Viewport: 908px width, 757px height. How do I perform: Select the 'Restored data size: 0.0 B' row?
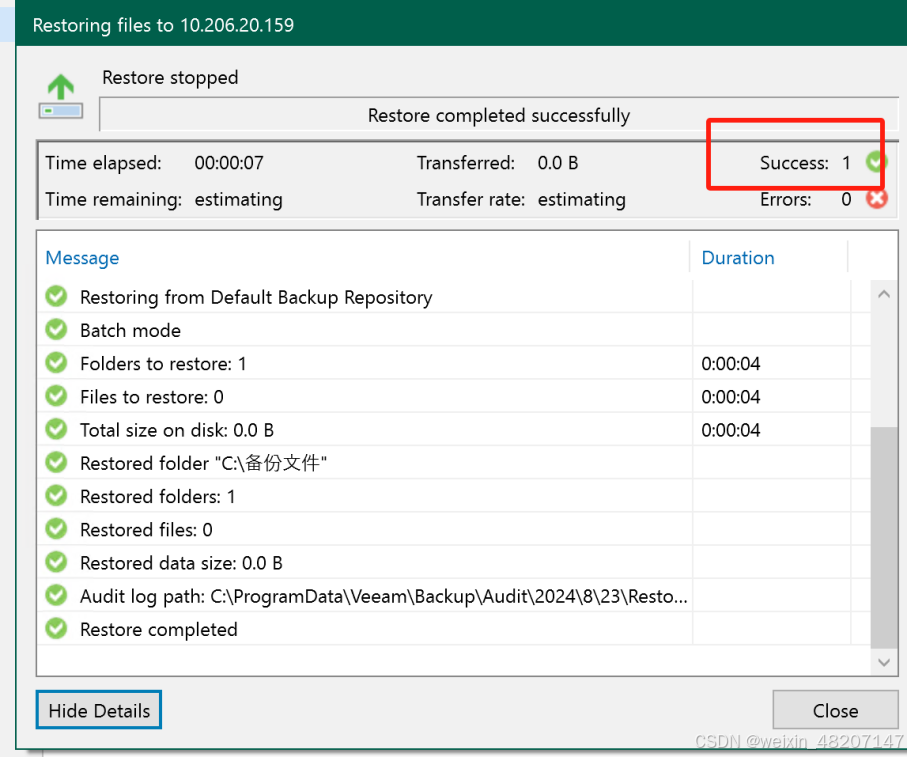(x=453, y=562)
